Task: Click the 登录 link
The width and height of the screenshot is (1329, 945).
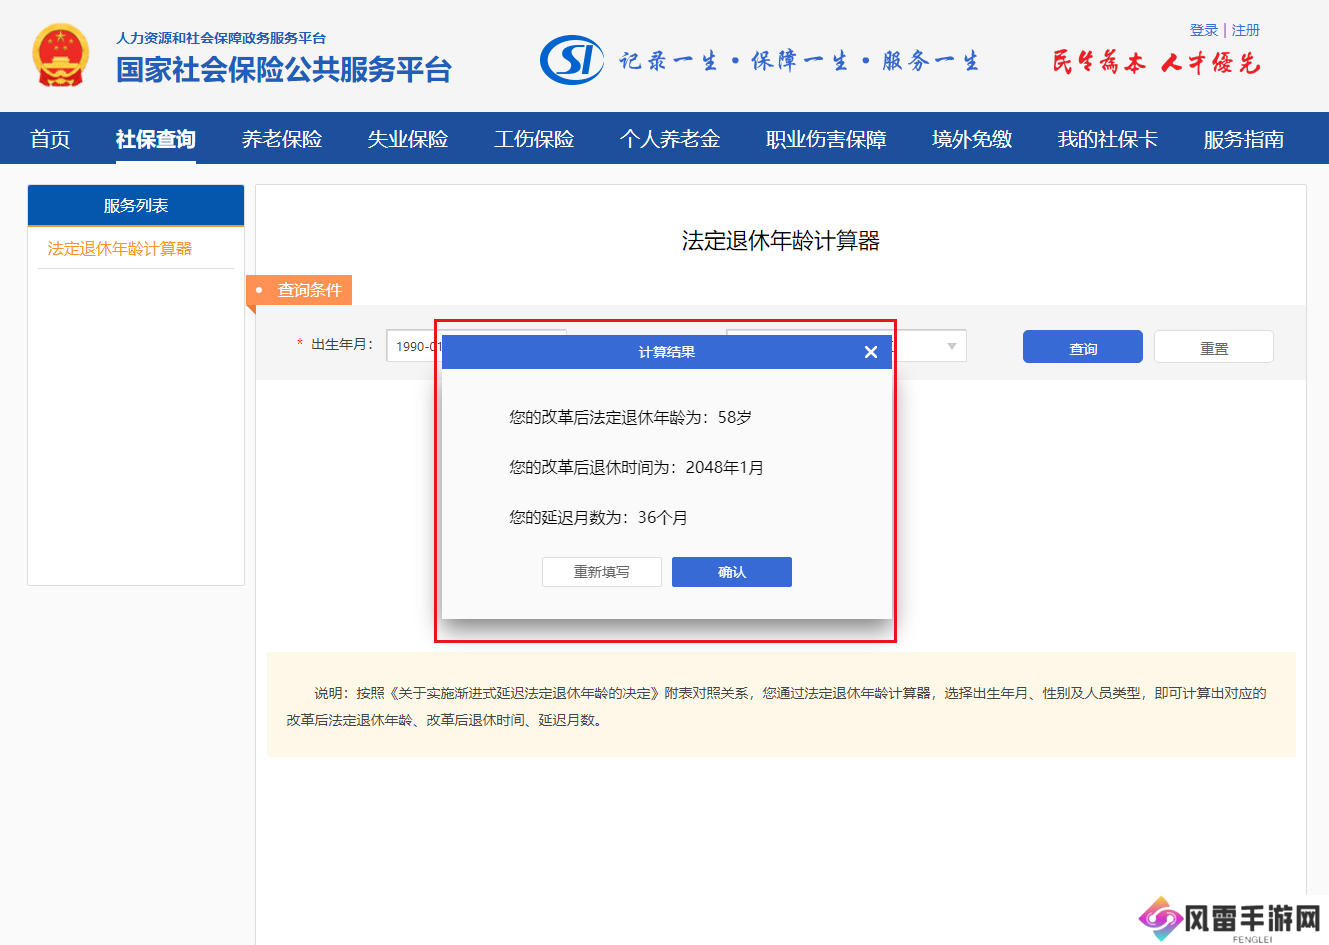Action: (x=1203, y=30)
